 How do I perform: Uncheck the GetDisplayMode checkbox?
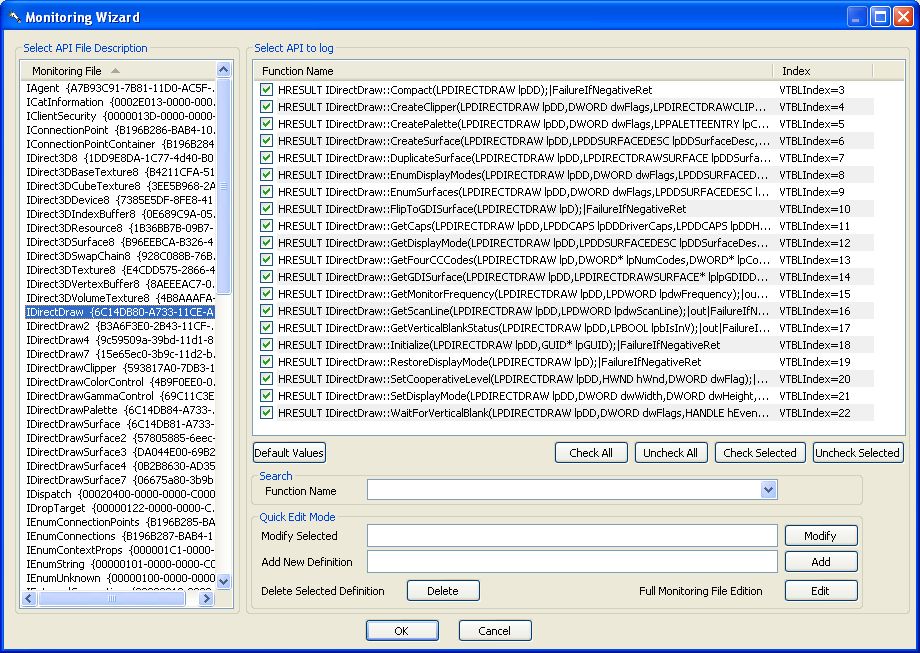pos(266,243)
